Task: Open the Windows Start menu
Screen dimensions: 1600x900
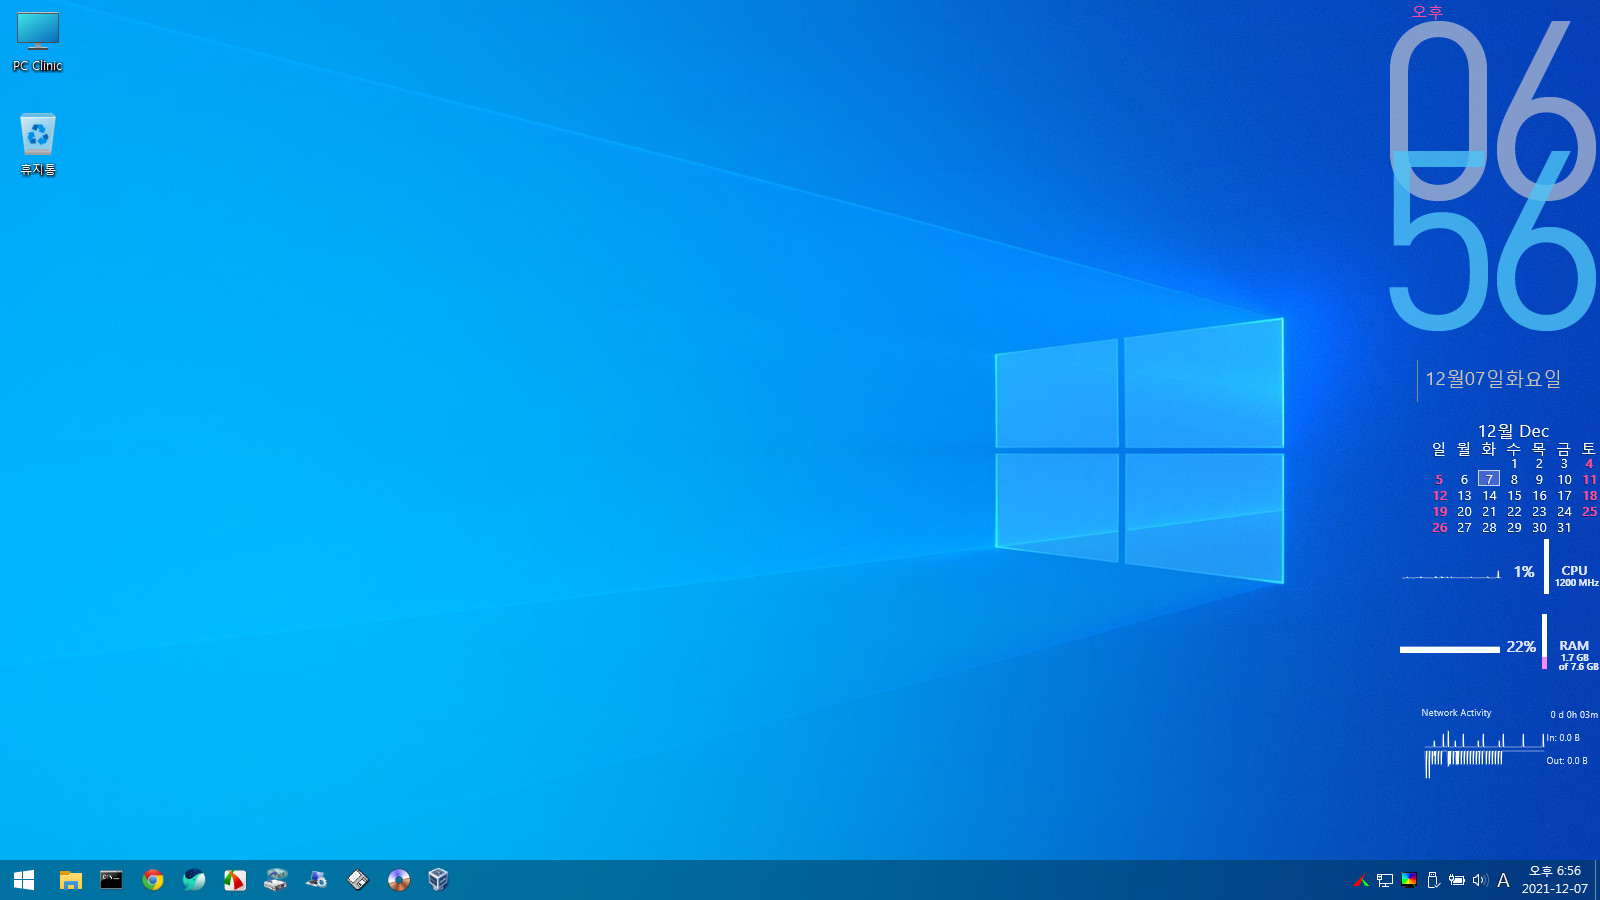Action: [x=24, y=880]
